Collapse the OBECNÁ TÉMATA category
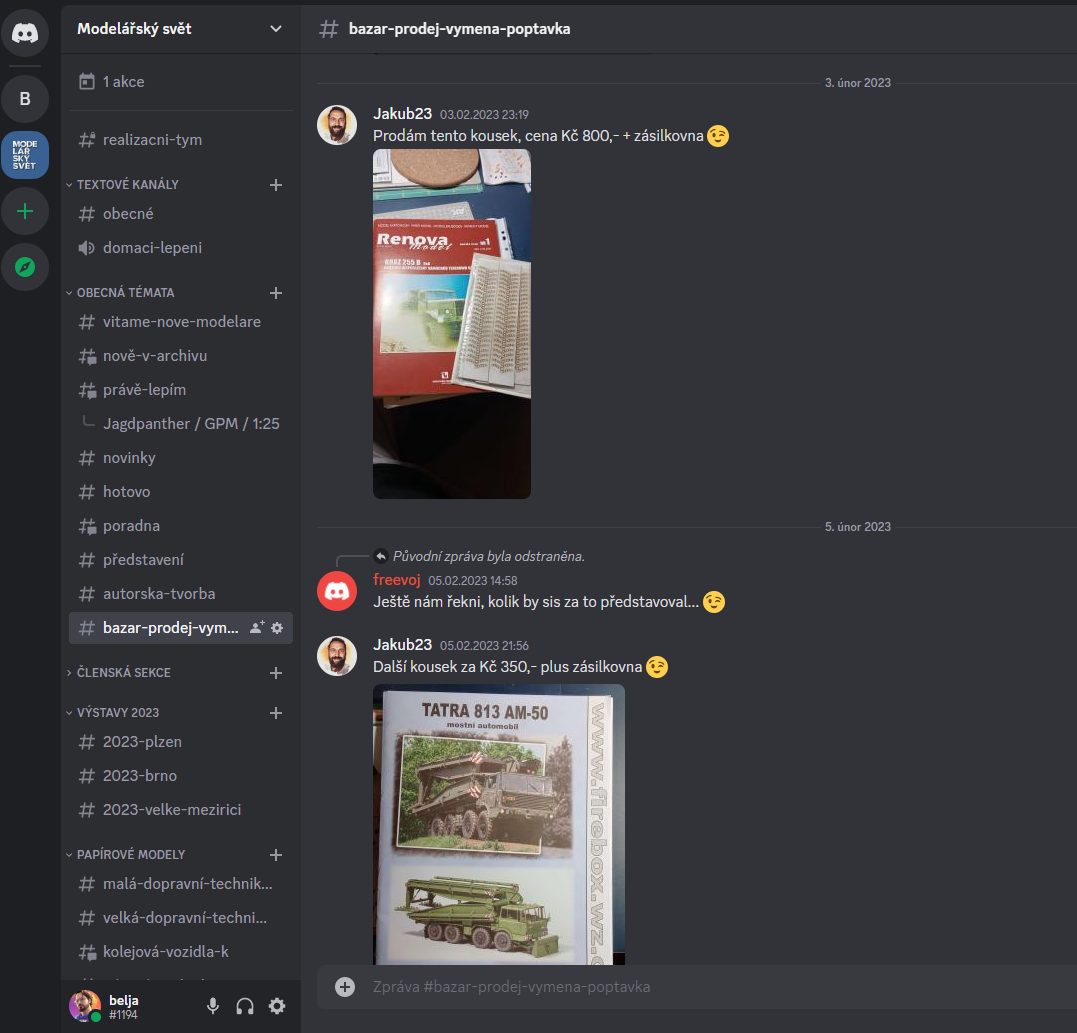The width and height of the screenshot is (1077, 1033). pos(120,293)
